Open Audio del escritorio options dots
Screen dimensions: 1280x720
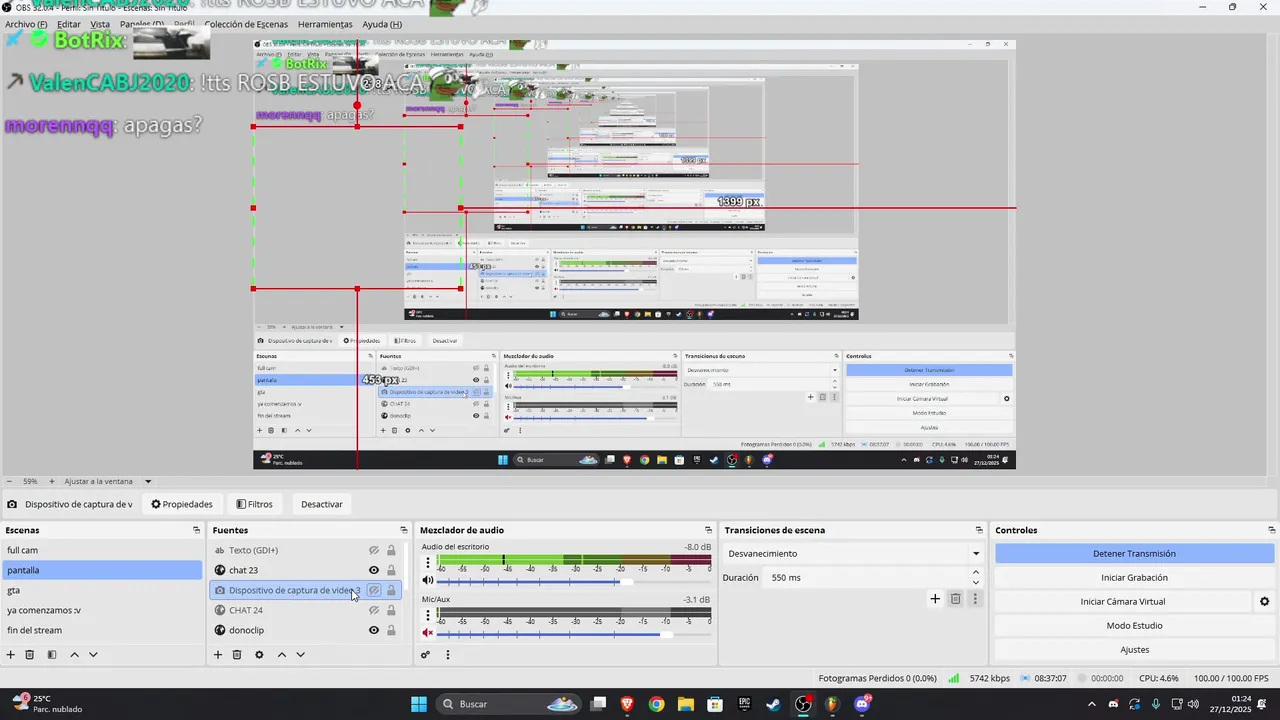[x=428, y=563]
